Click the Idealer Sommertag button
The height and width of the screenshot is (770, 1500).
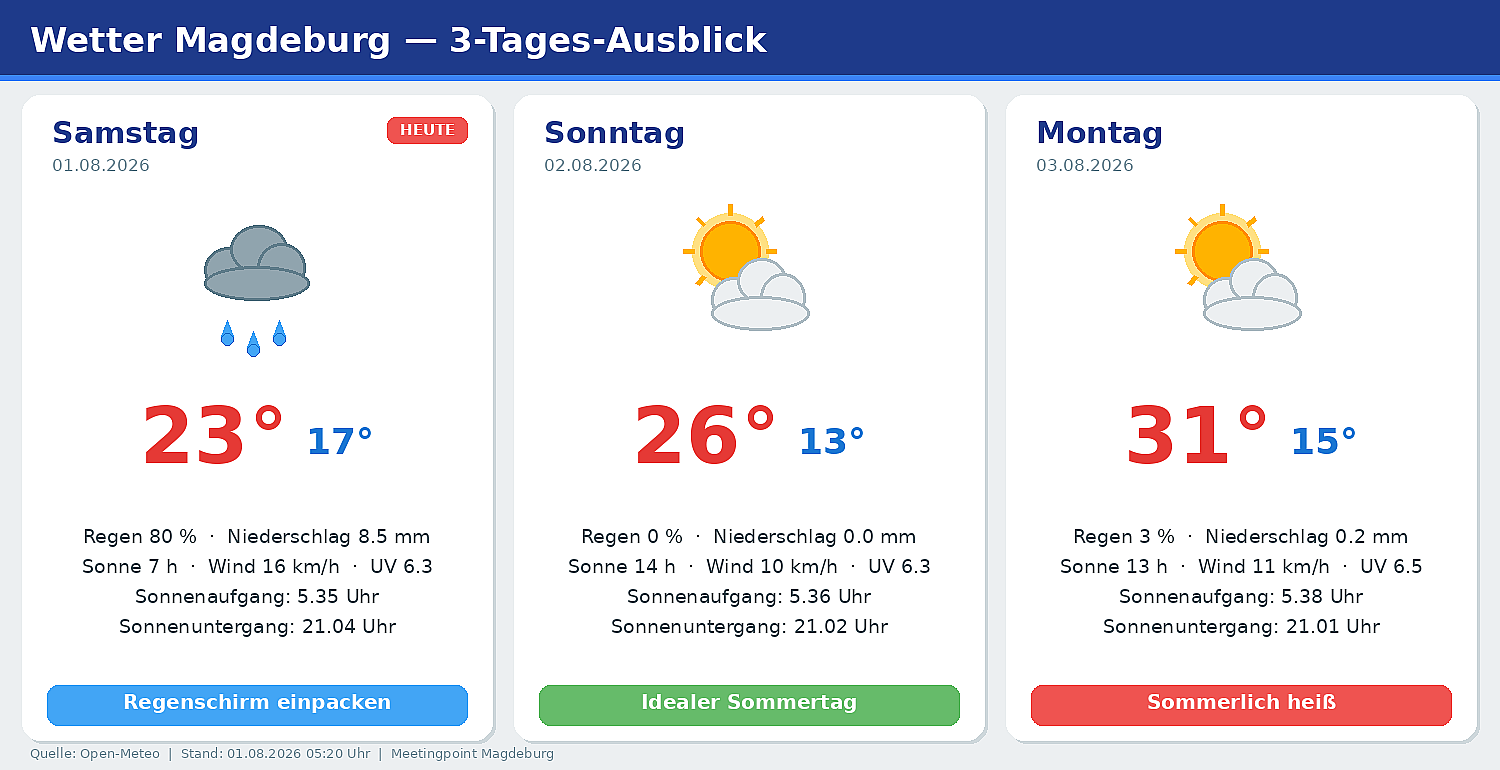click(749, 704)
